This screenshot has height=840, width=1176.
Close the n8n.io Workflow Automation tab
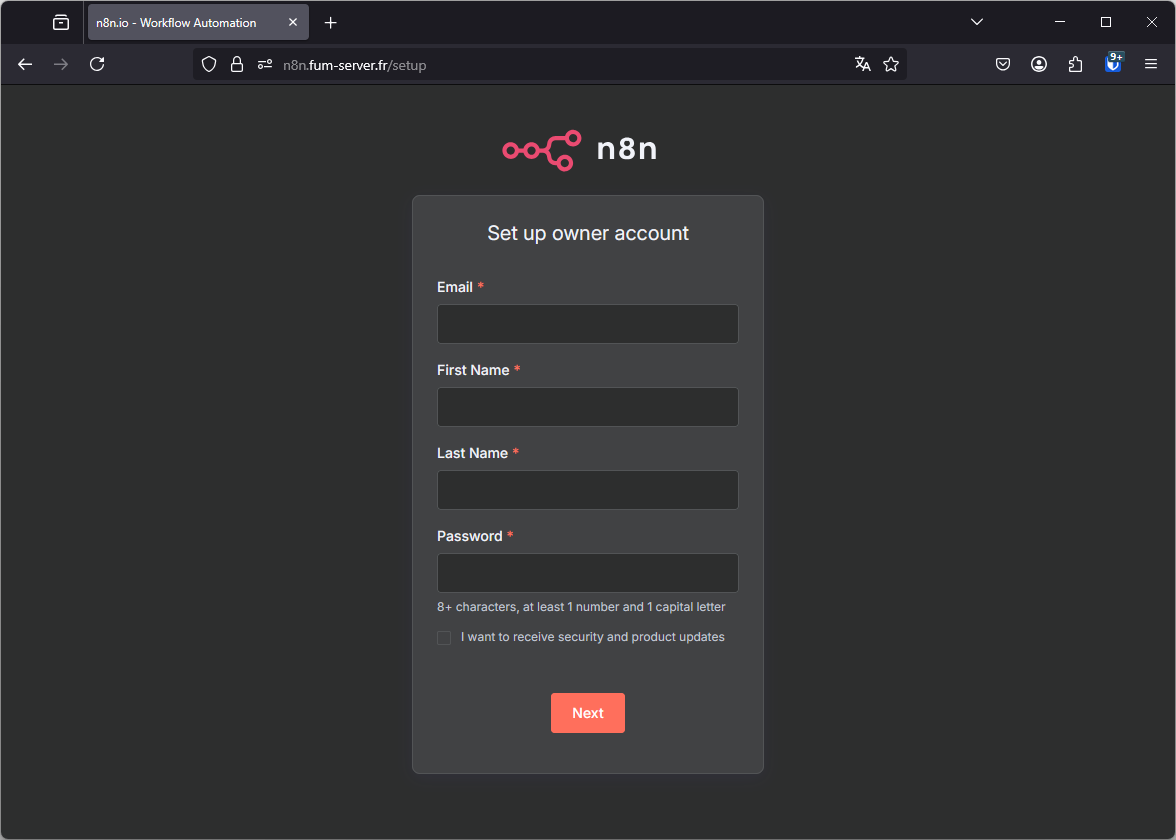click(293, 22)
